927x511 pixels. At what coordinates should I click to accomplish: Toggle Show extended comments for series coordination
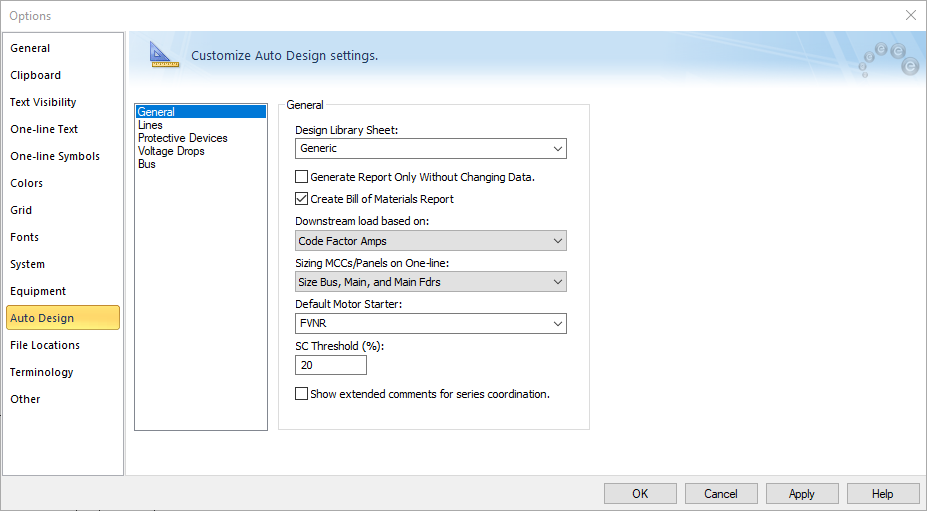point(302,394)
